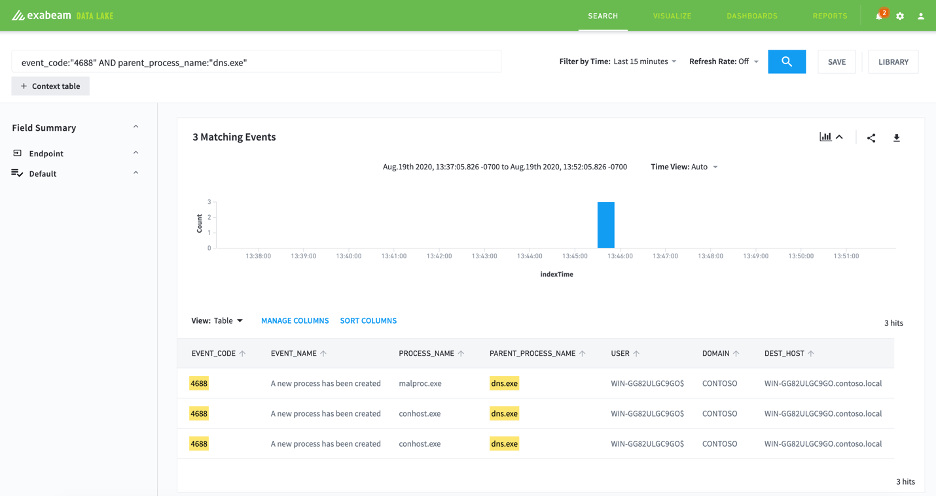This screenshot has width=936, height=496.
Task: Click the download results icon
Action: pyautogui.click(x=896, y=138)
